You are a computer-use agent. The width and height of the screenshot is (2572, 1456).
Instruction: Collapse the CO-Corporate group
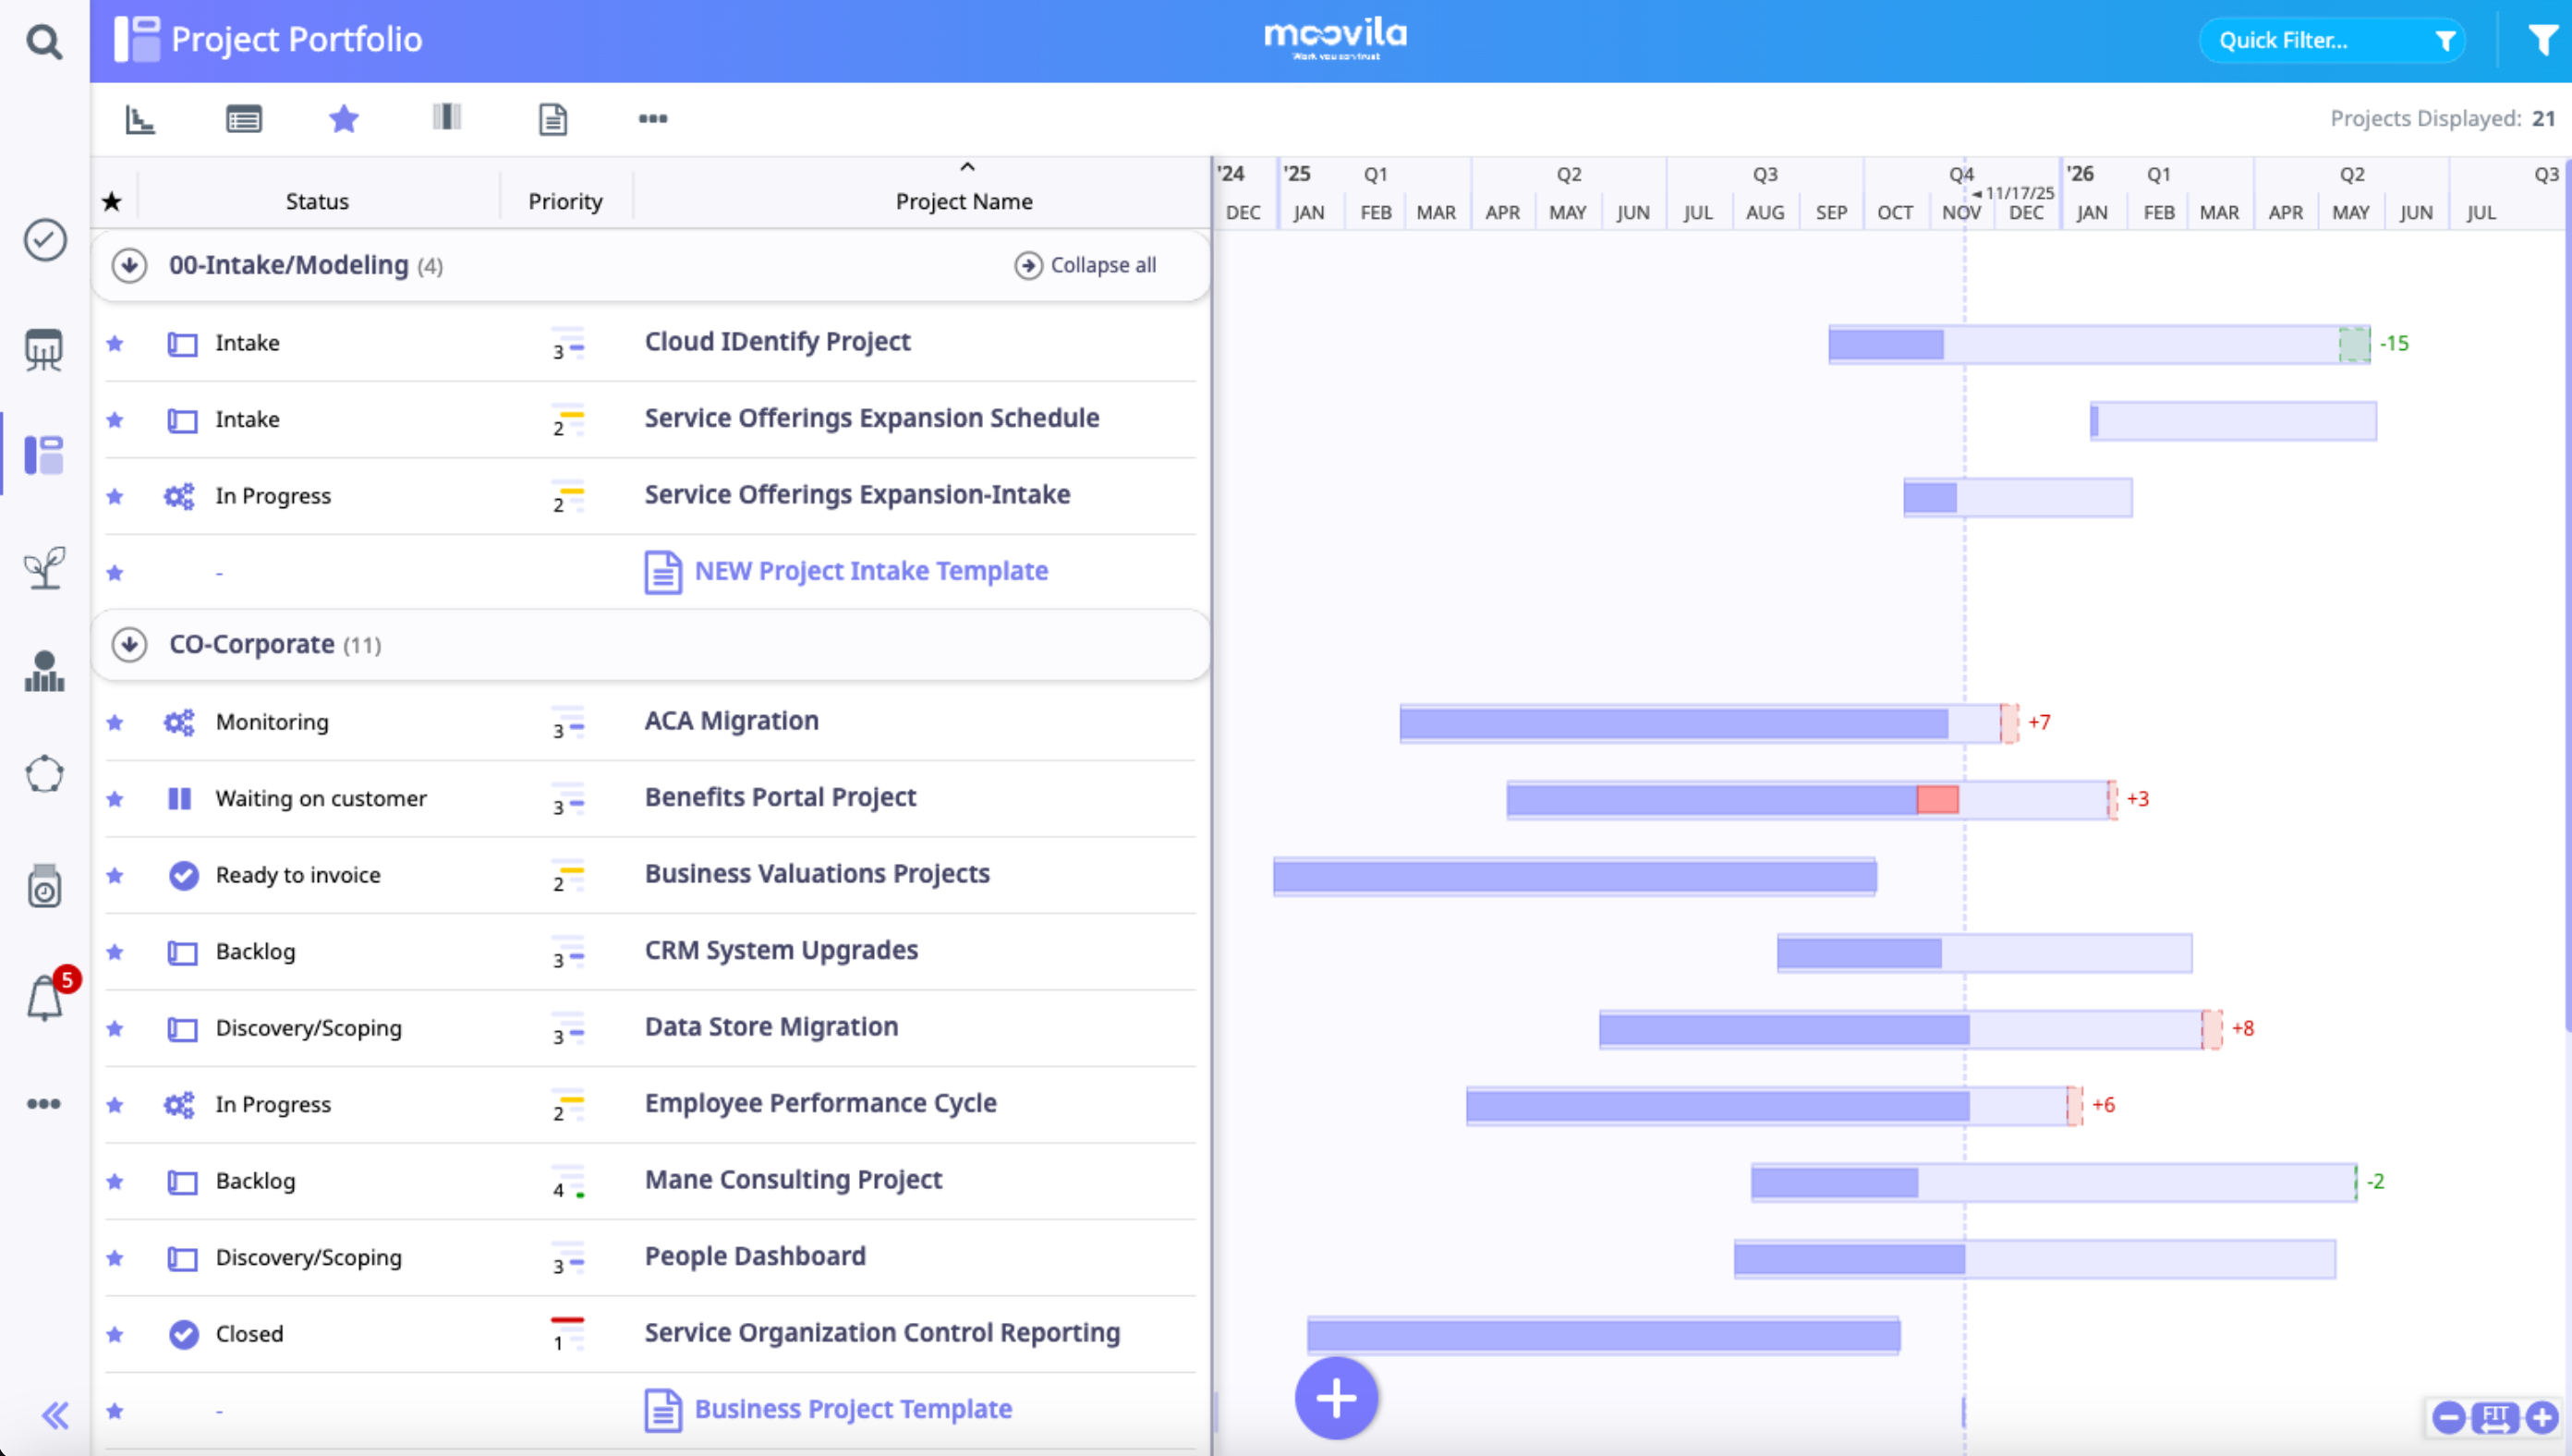coord(129,645)
